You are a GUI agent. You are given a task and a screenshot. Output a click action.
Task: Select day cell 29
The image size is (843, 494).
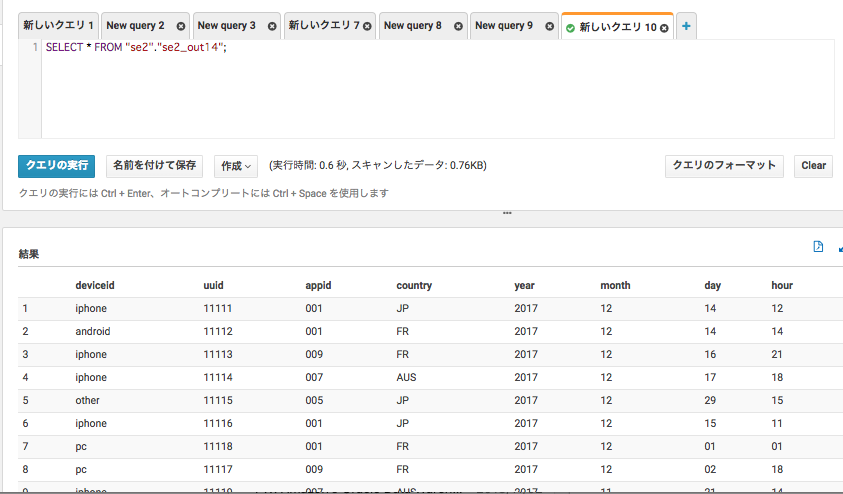pos(710,400)
